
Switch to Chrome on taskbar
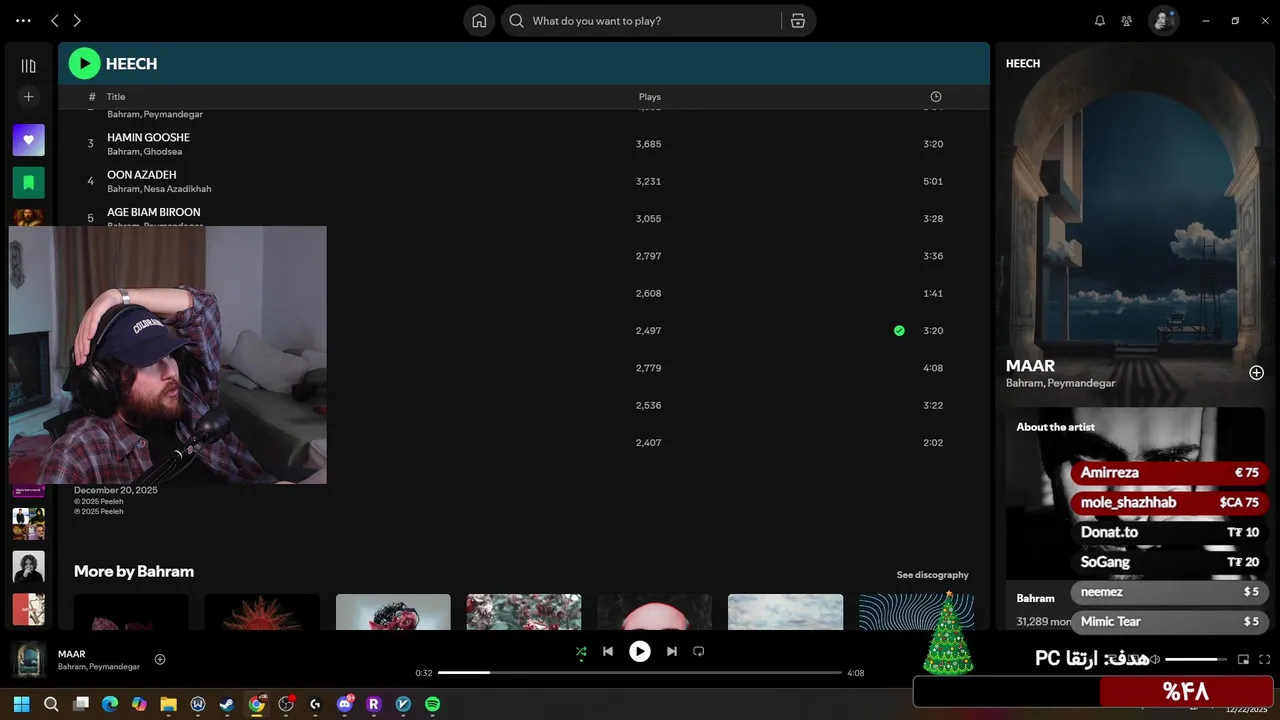[257, 704]
